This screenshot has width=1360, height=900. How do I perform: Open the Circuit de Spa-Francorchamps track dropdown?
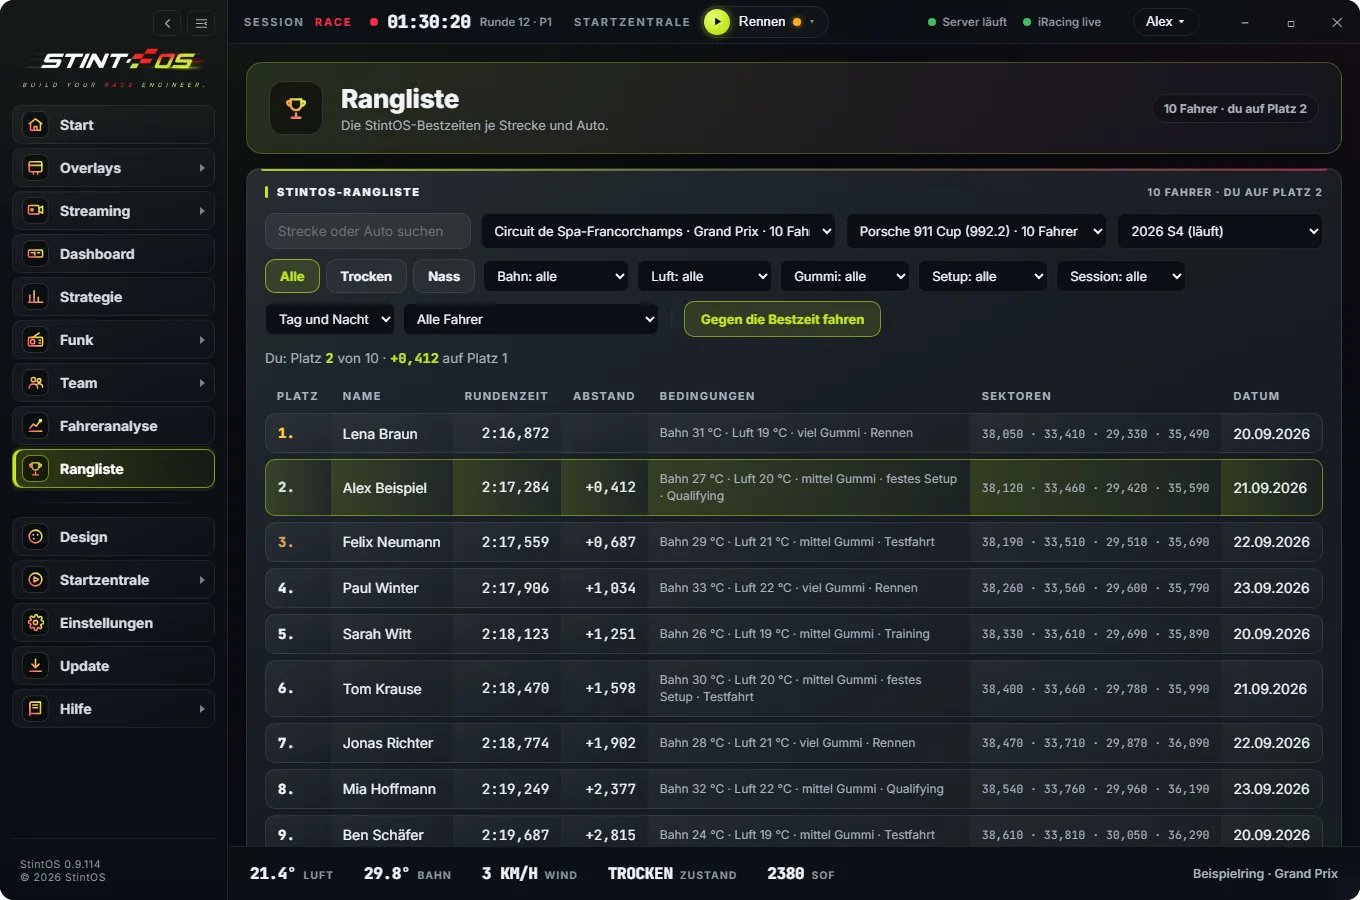coord(660,231)
